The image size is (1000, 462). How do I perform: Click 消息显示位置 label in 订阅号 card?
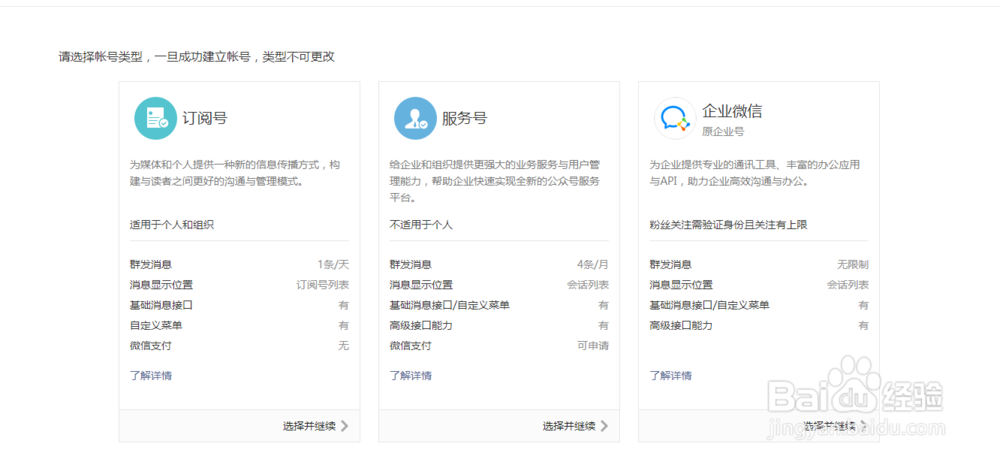coord(161,285)
